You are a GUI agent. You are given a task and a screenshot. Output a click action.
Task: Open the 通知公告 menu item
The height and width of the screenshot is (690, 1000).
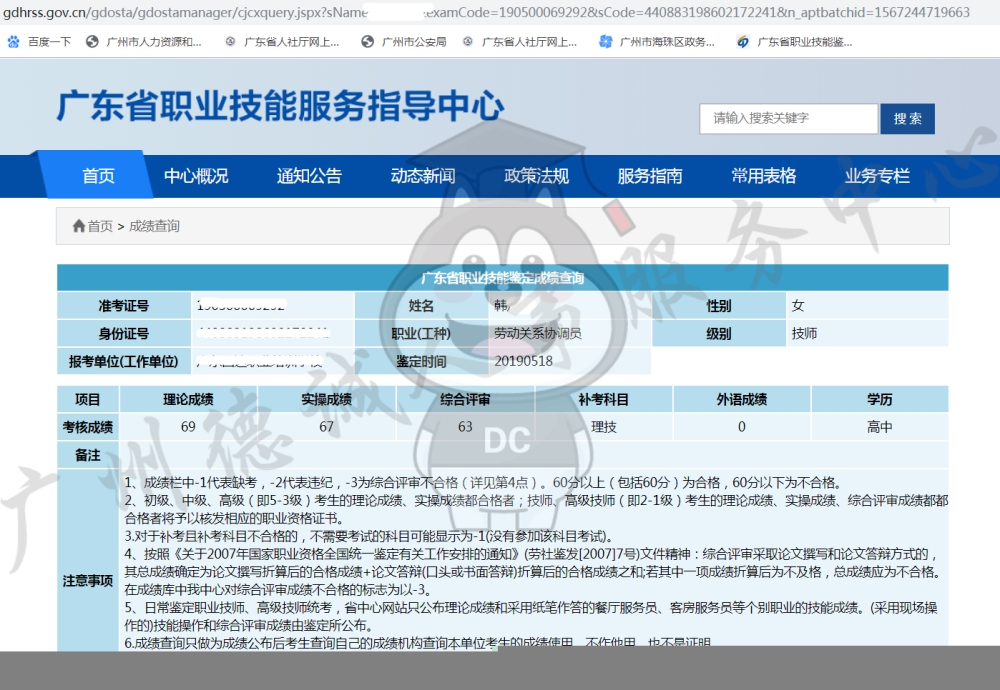(309, 176)
